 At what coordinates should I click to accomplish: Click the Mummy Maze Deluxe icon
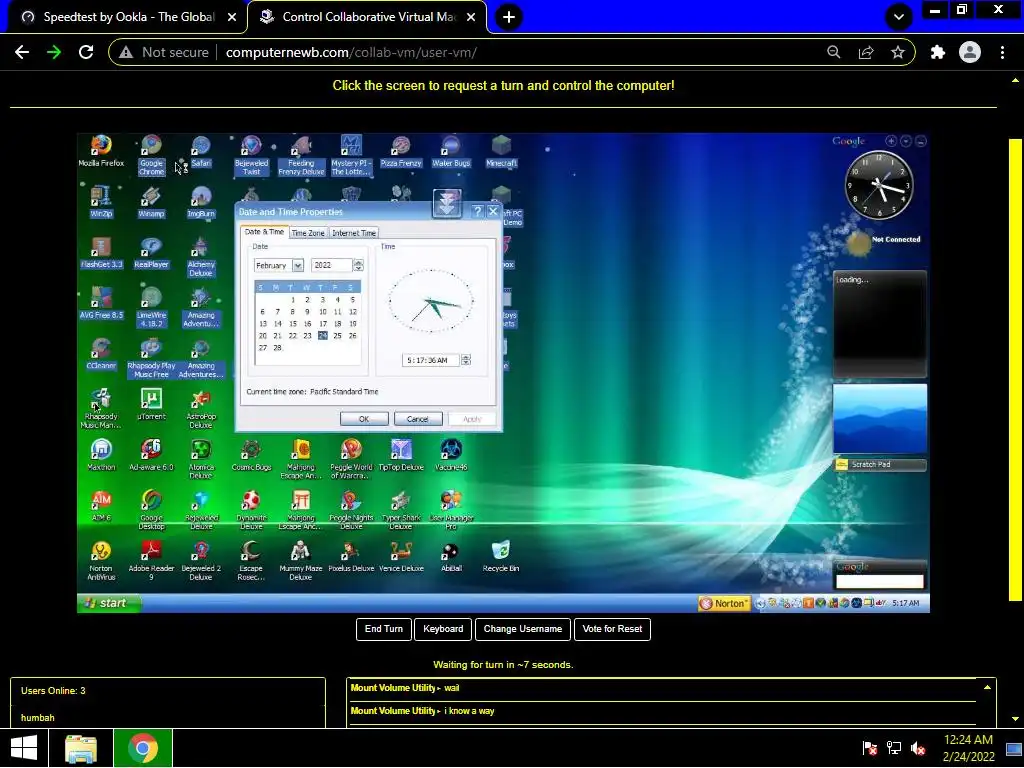(301, 560)
